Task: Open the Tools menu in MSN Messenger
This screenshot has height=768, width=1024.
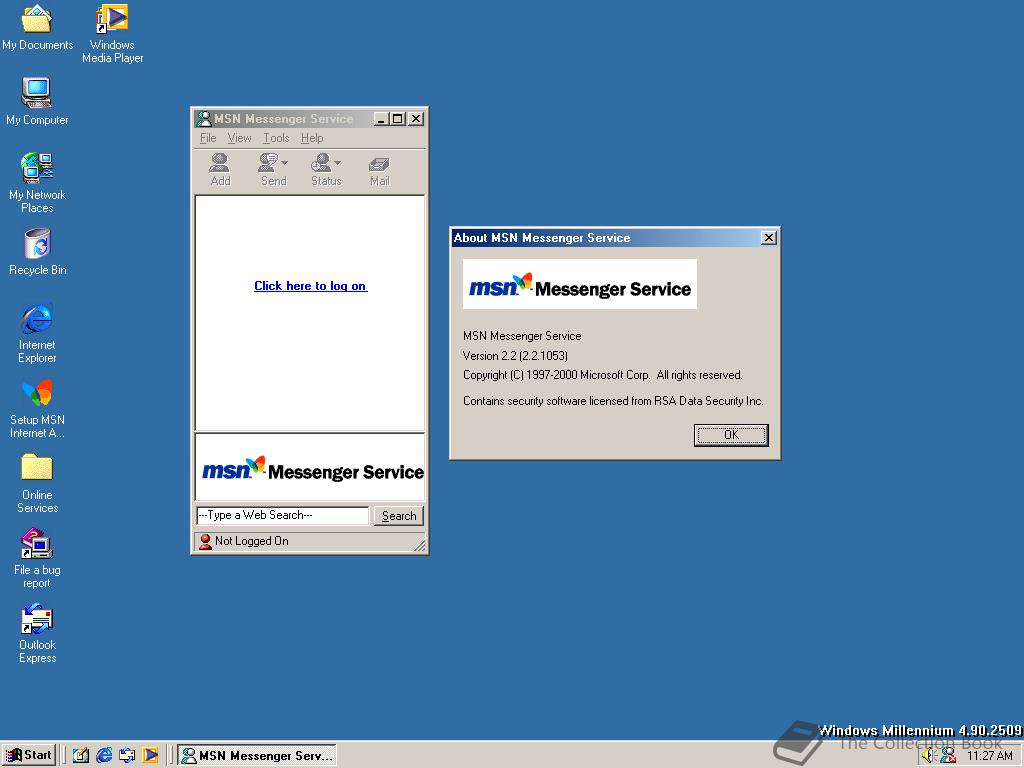Action: (x=276, y=138)
